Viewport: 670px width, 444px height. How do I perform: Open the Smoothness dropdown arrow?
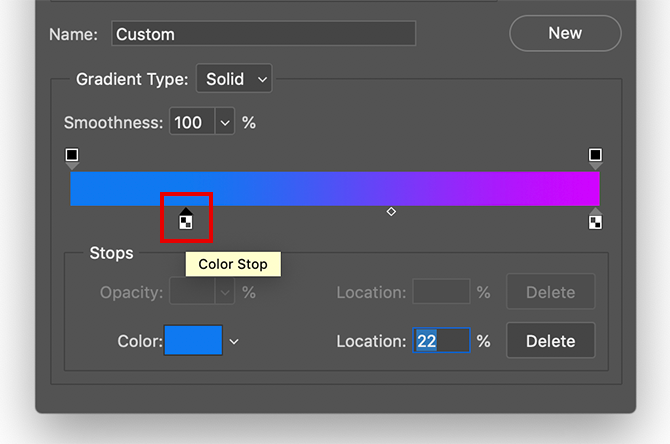click(x=225, y=122)
